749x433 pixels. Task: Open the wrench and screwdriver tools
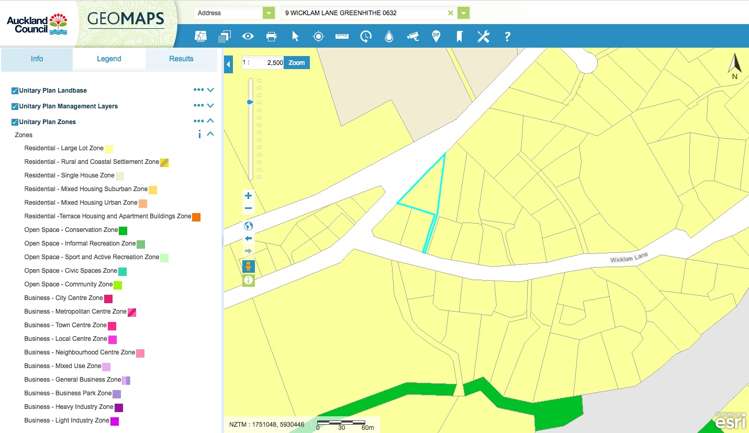tap(483, 36)
